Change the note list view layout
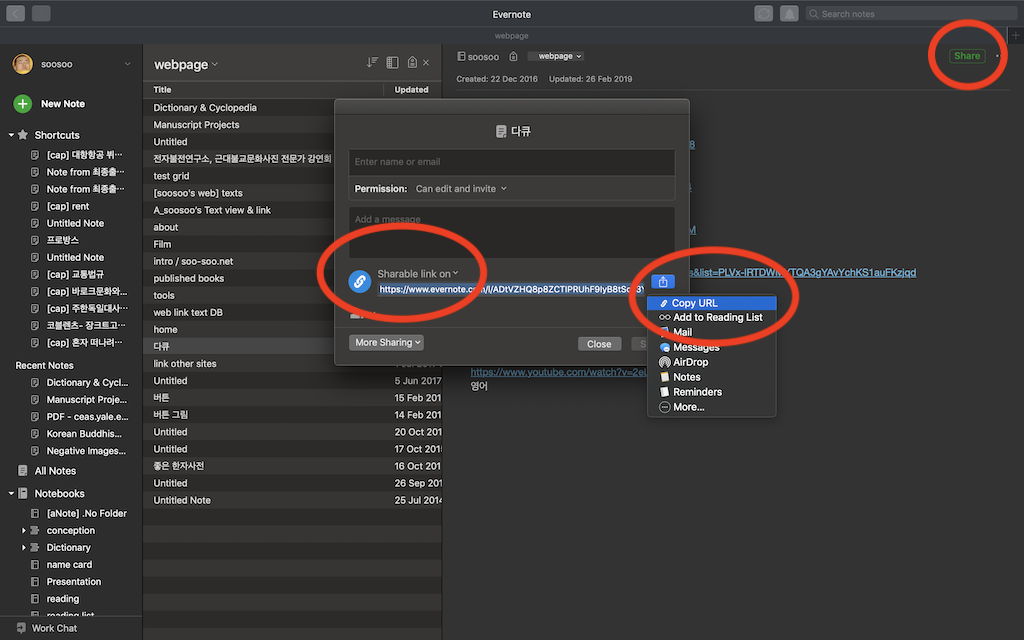The width and height of the screenshot is (1024, 640). pyautogui.click(x=392, y=62)
